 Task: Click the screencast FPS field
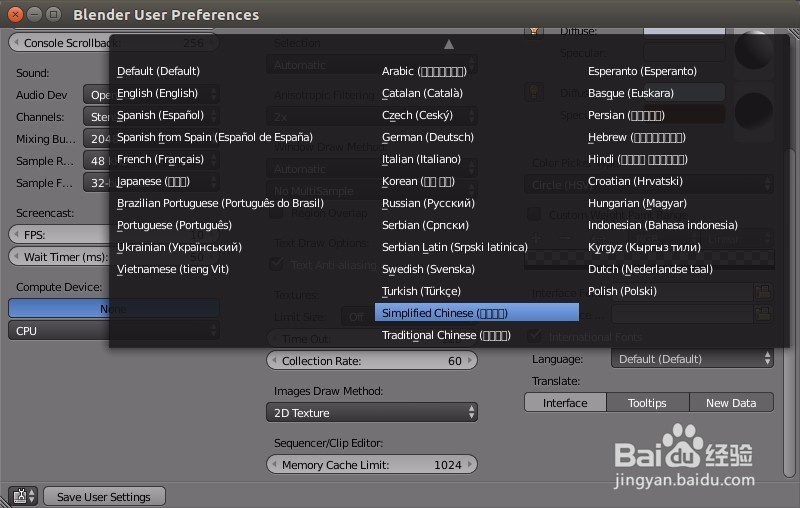114,235
